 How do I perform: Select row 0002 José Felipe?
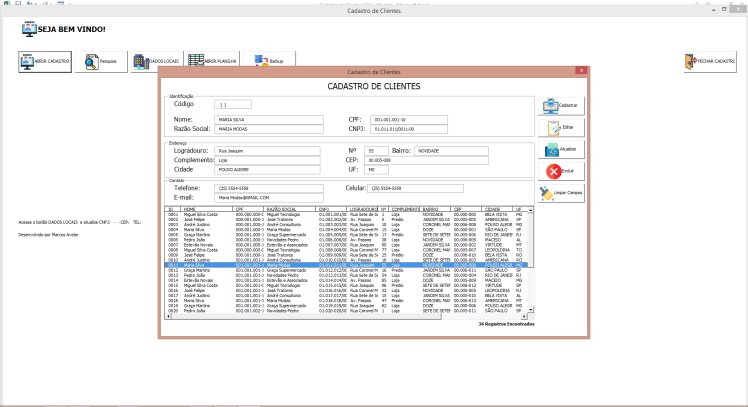[346, 219]
